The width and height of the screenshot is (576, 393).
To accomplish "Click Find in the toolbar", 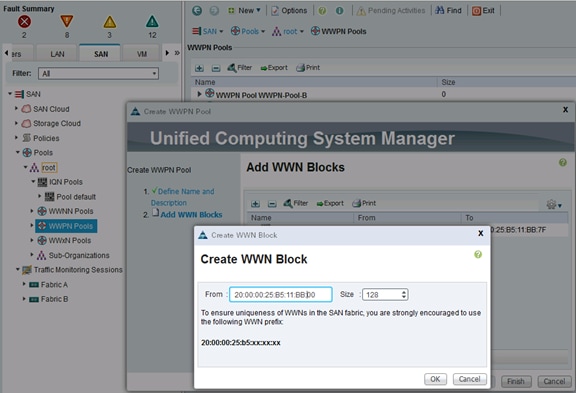I will pos(448,11).
